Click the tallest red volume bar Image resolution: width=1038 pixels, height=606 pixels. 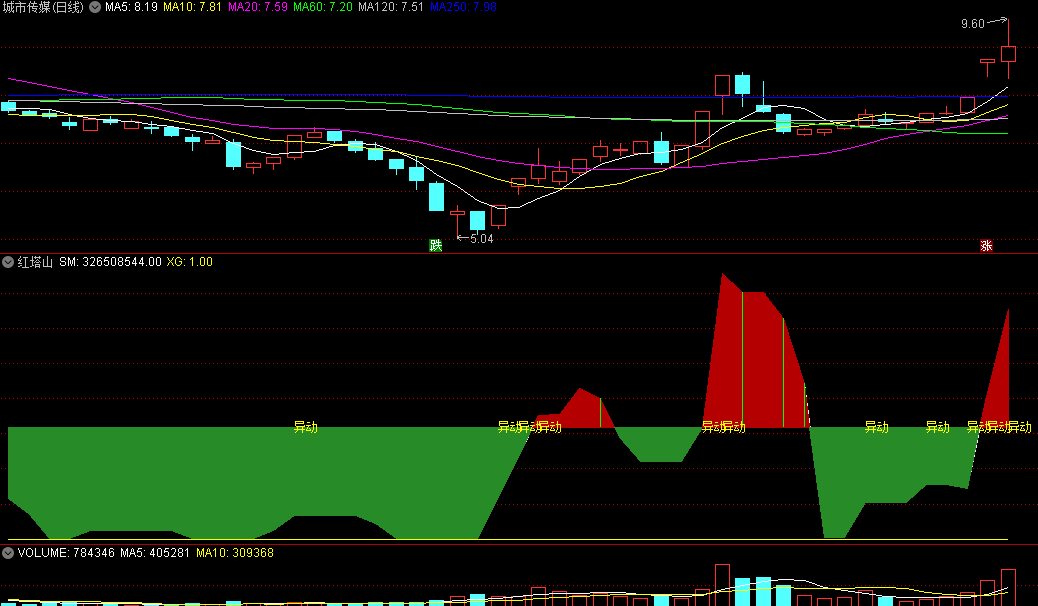click(x=722, y=585)
